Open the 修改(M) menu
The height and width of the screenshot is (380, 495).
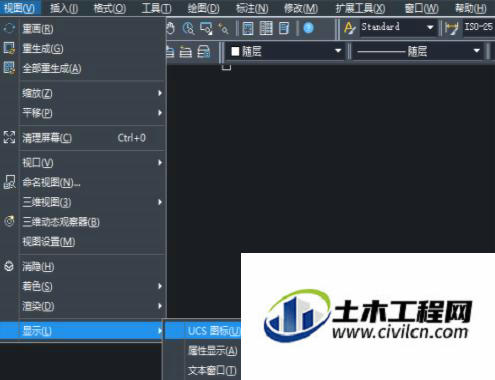click(301, 8)
